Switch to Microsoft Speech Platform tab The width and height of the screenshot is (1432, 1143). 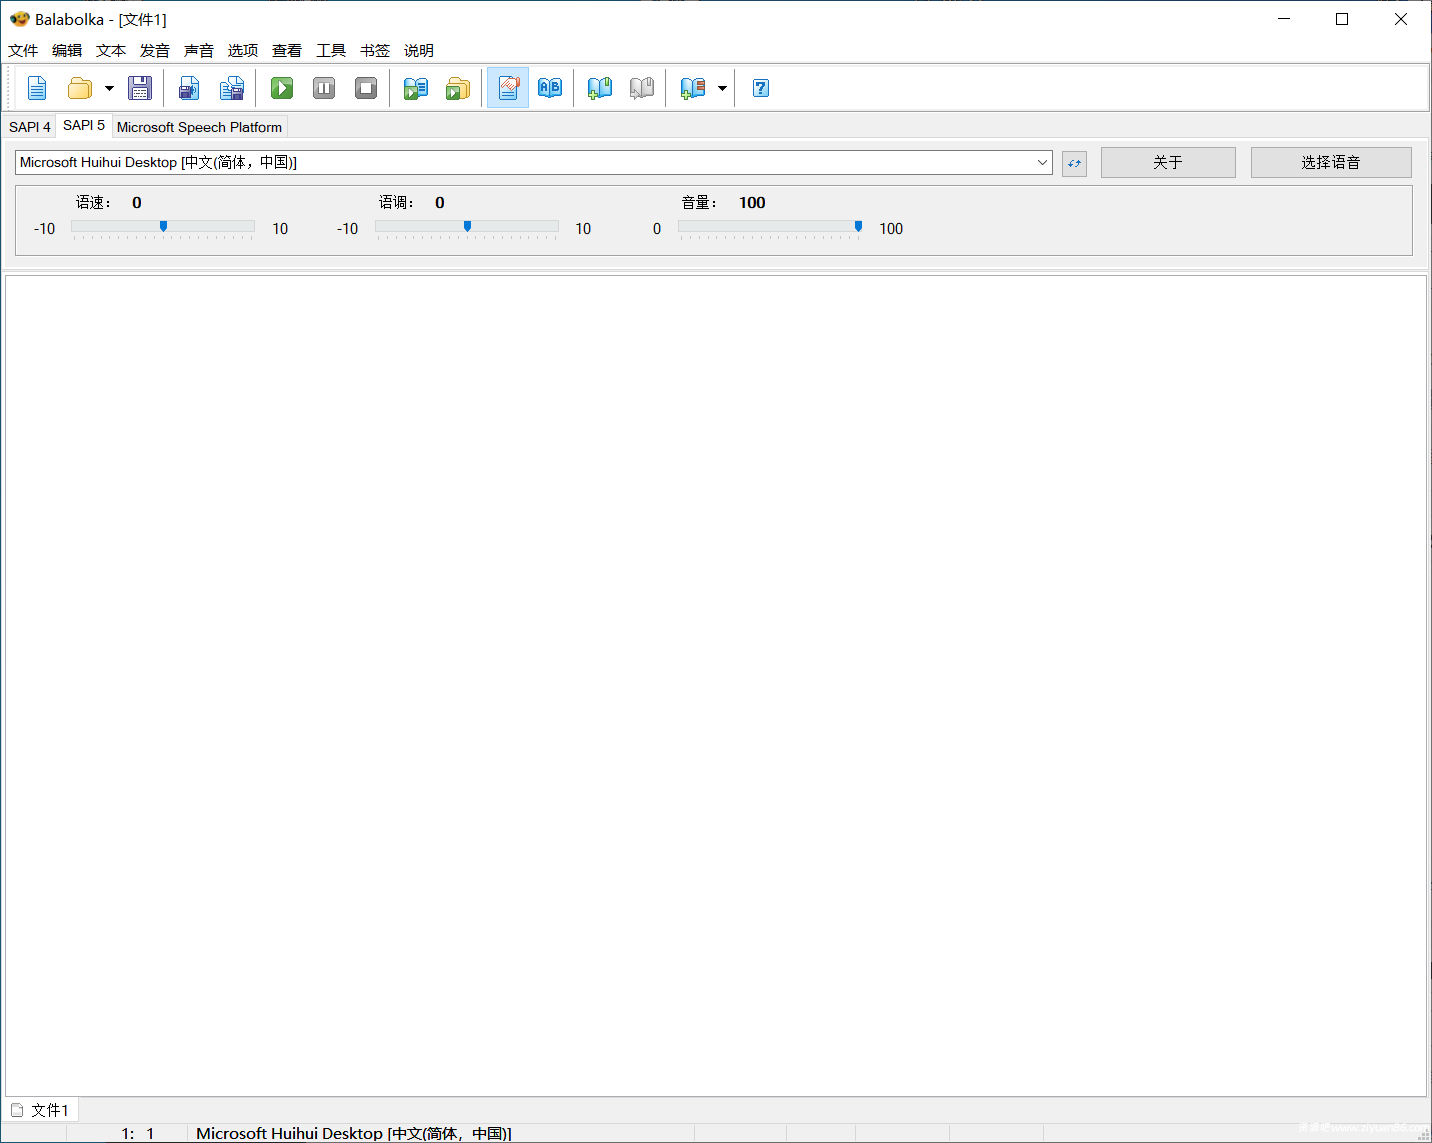click(x=199, y=127)
